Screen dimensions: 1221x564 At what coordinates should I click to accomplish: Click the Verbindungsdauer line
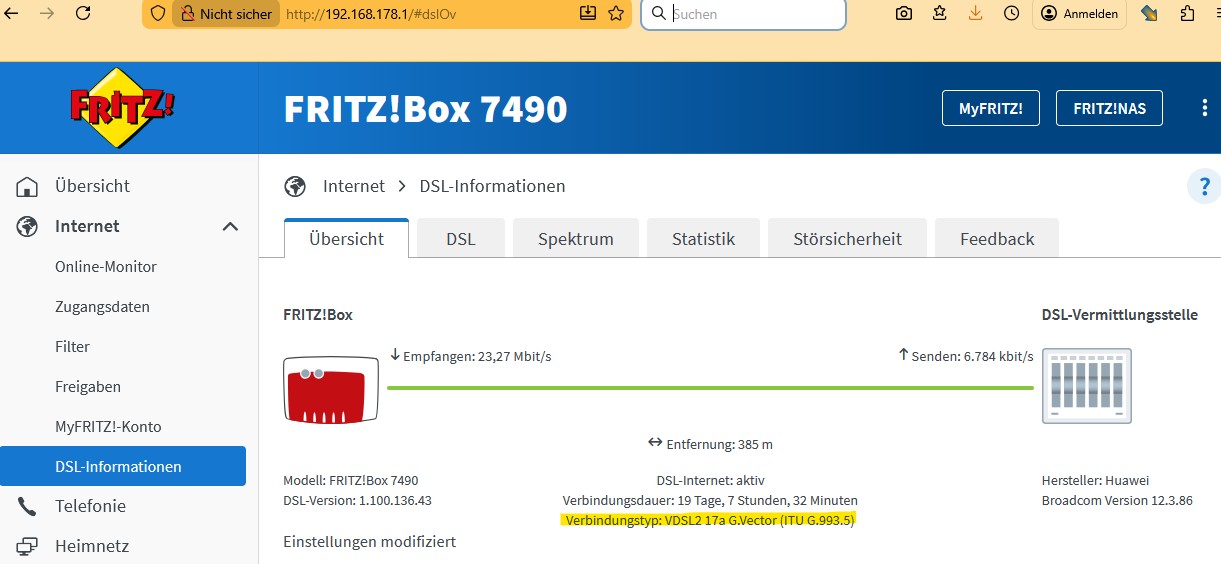(x=710, y=500)
